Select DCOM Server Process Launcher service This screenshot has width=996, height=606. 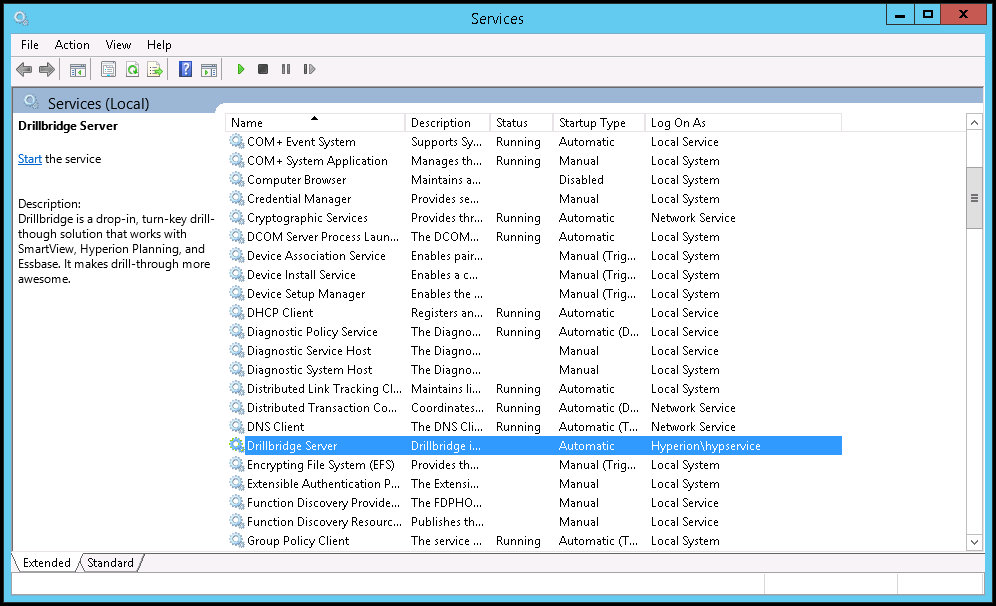click(x=323, y=237)
